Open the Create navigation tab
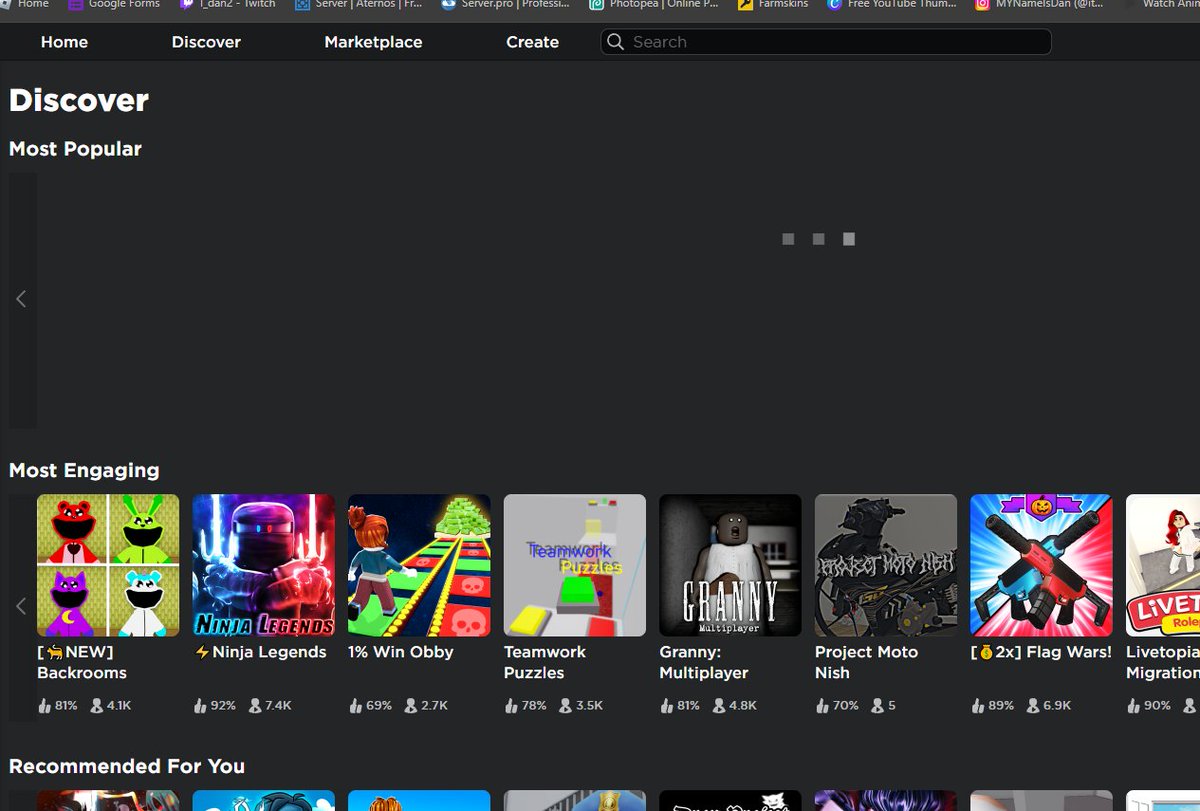 click(532, 42)
